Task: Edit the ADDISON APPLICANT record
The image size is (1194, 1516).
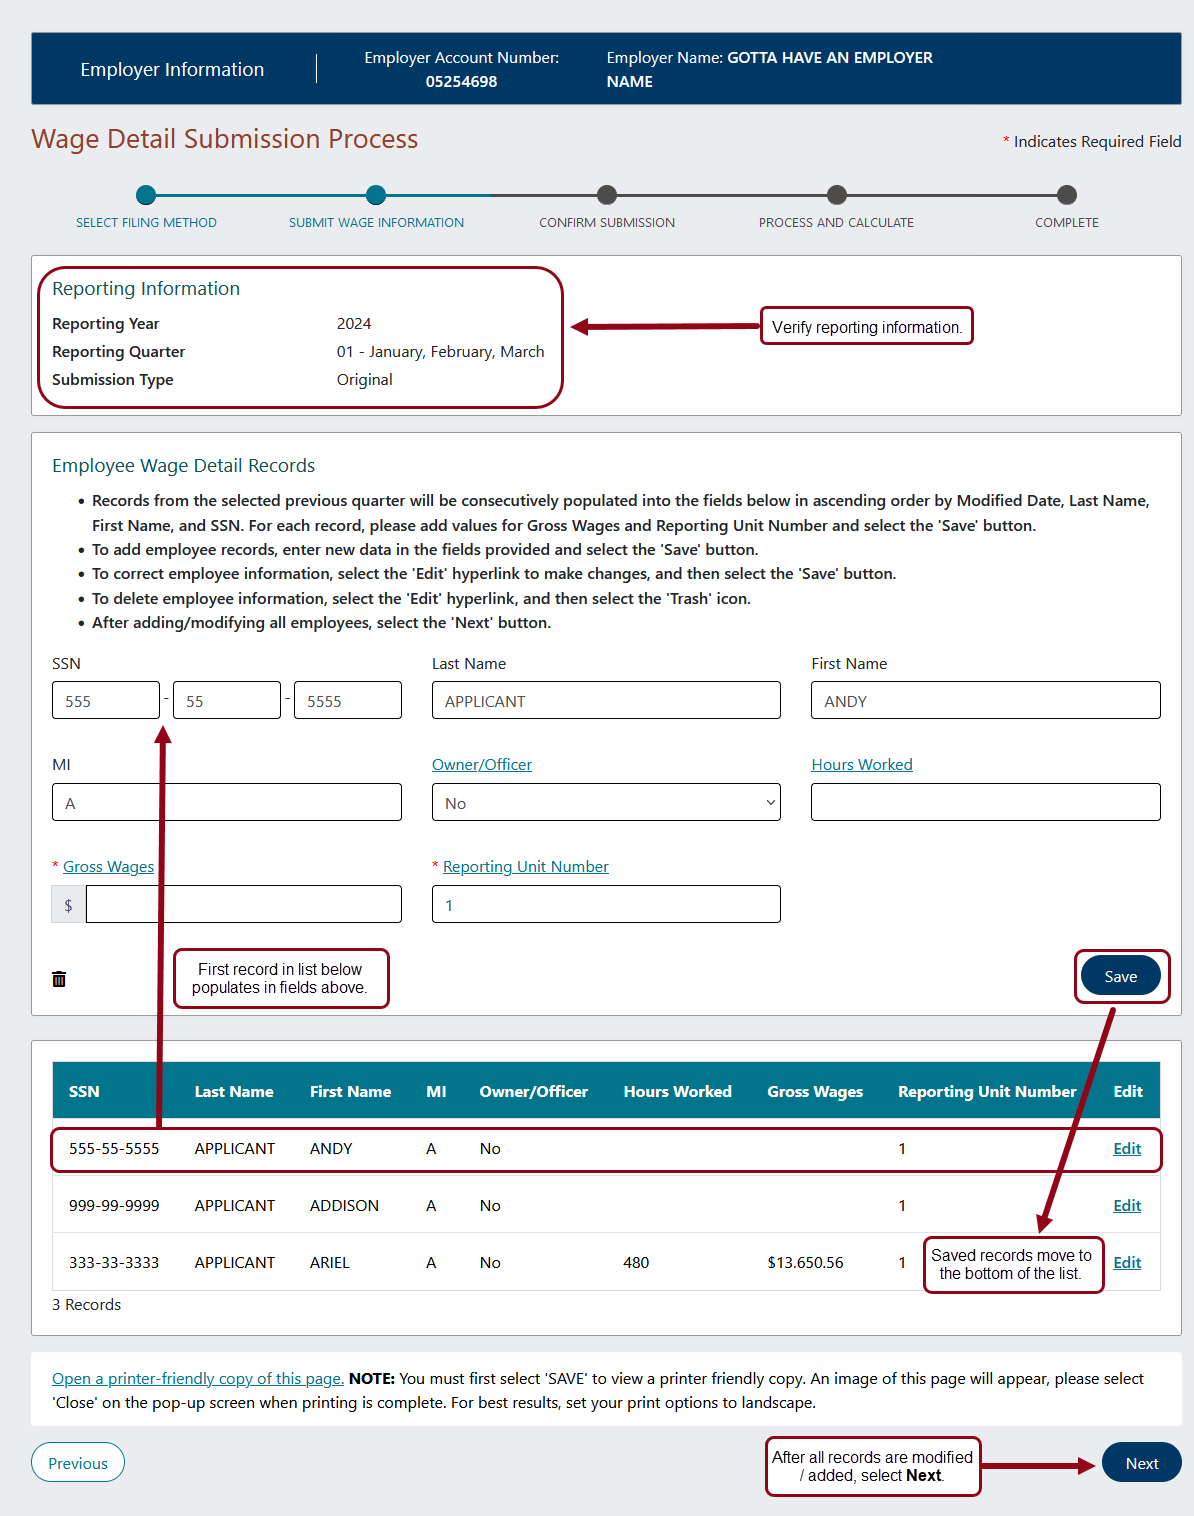Action: (1127, 1206)
